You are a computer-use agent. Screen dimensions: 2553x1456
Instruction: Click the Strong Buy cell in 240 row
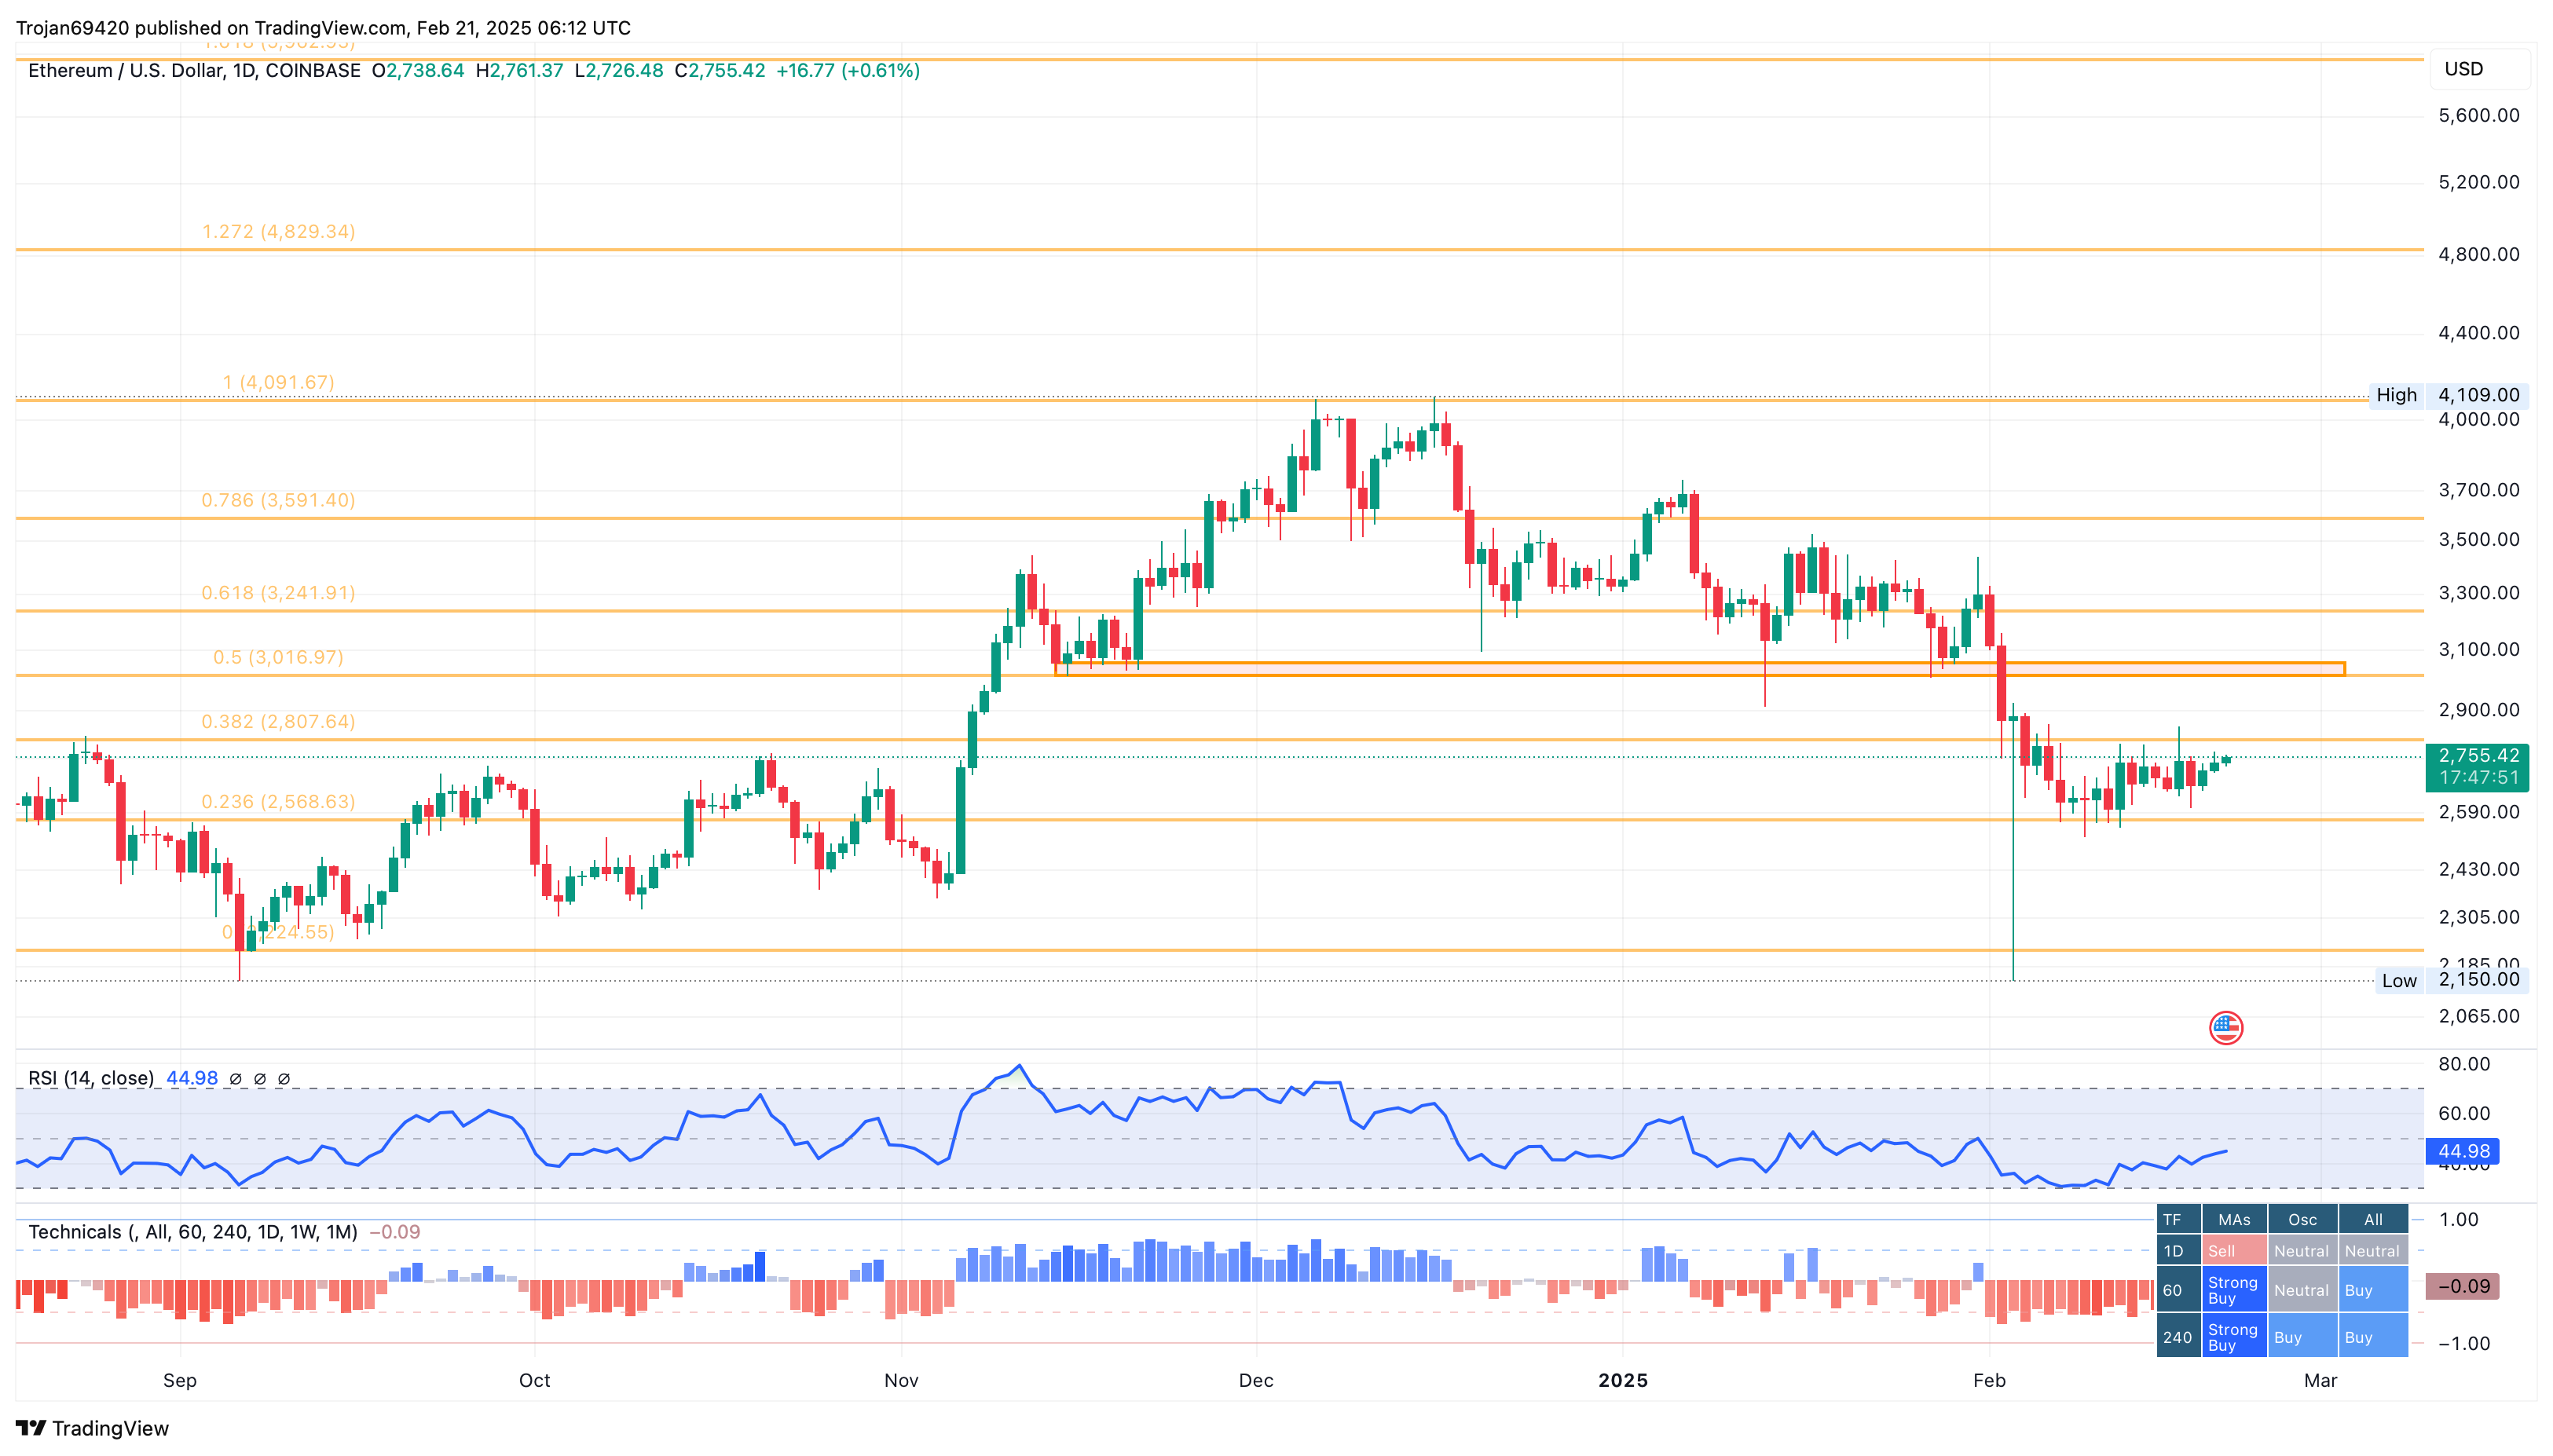click(x=2234, y=1337)
